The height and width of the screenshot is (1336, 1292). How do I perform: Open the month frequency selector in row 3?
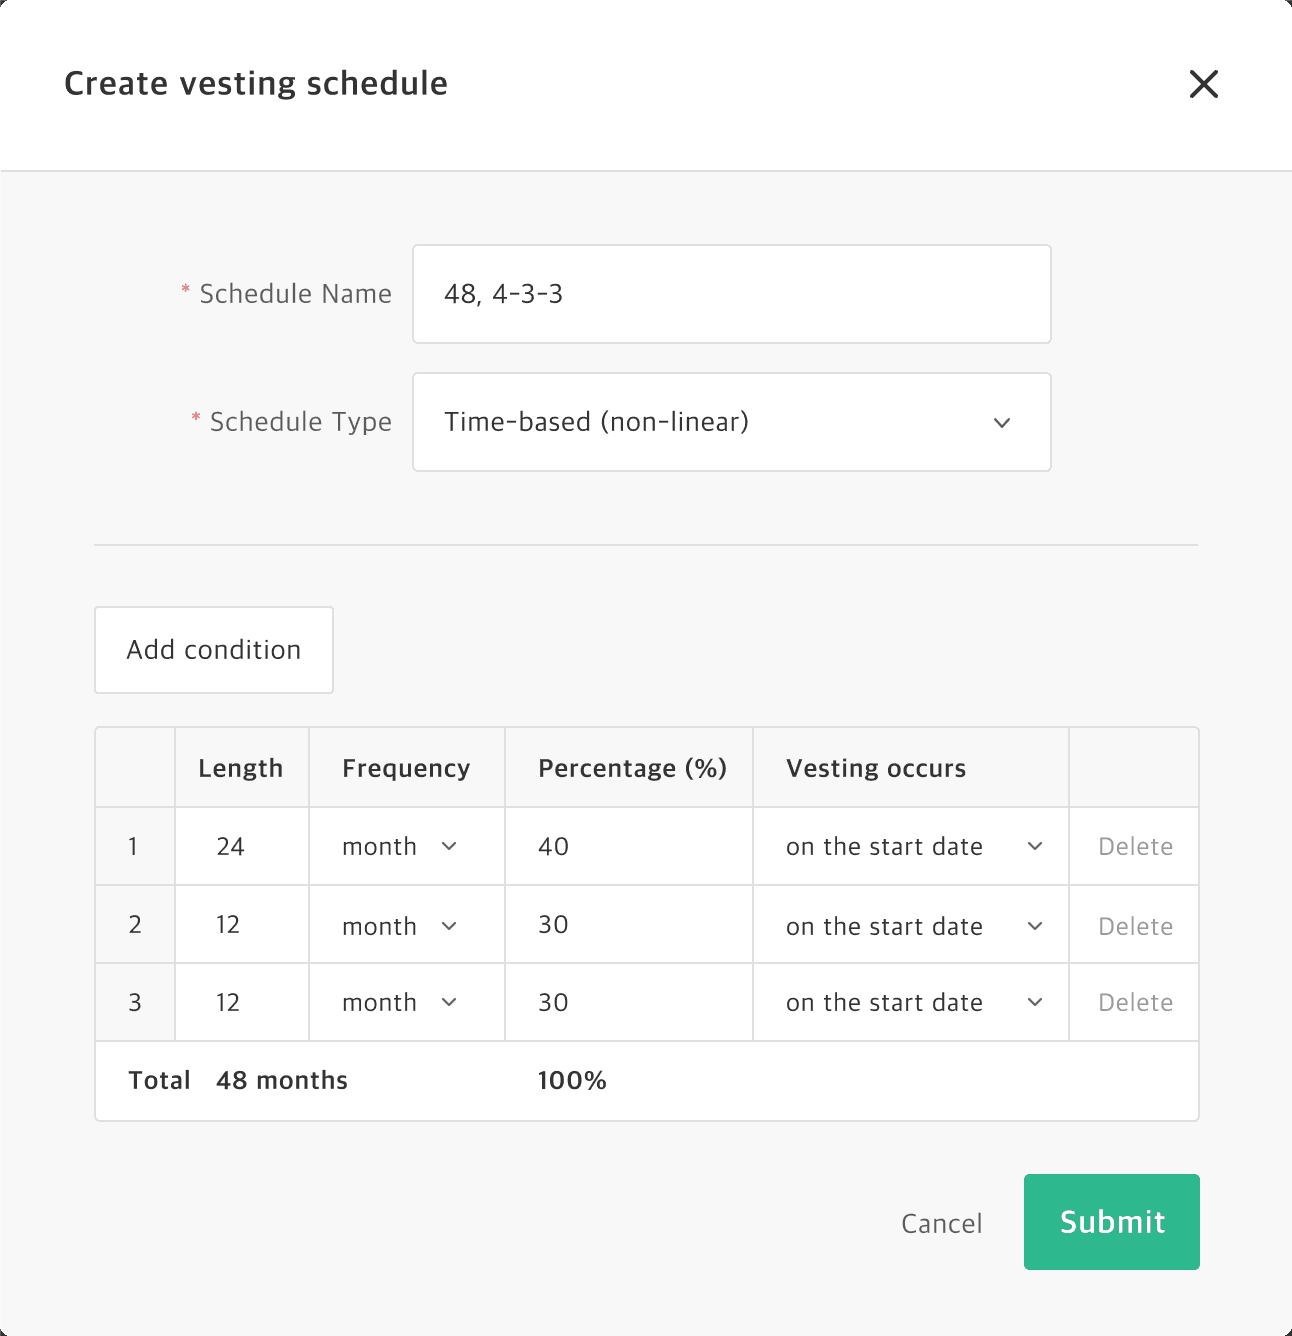tap(405, 1002)
